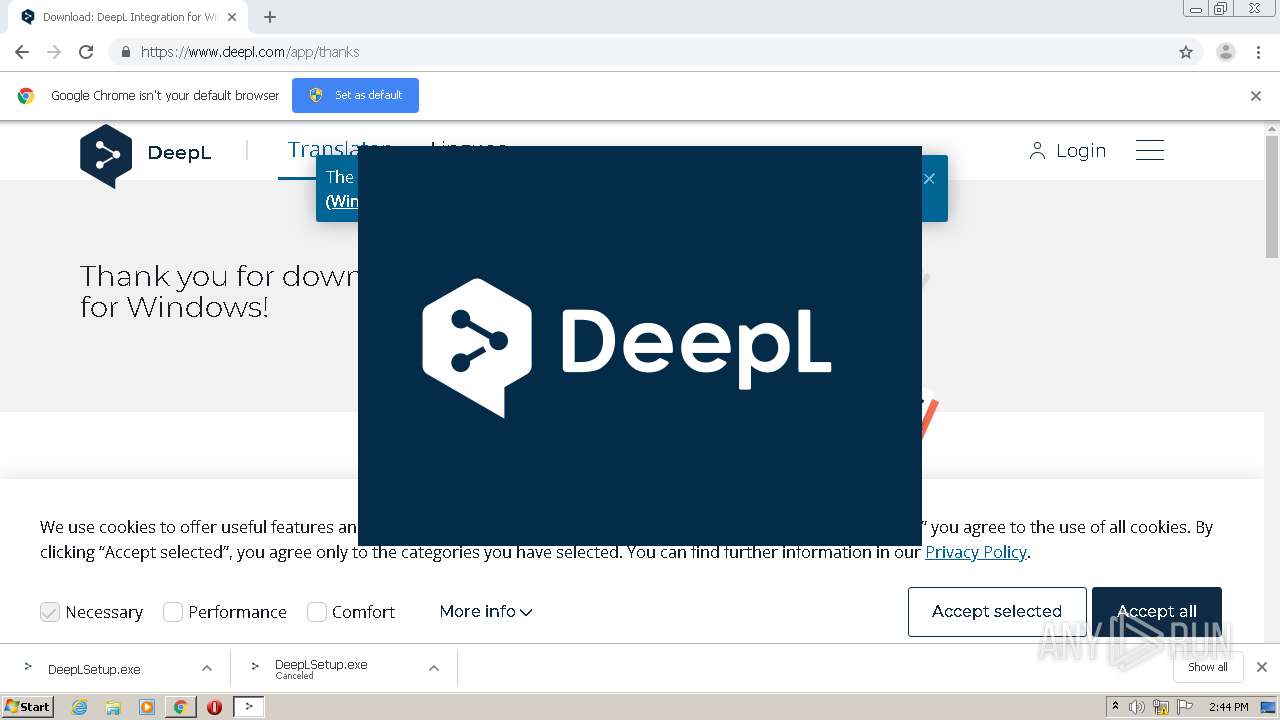
Task: Click Show all downloads button
Action: (1208, 667)
